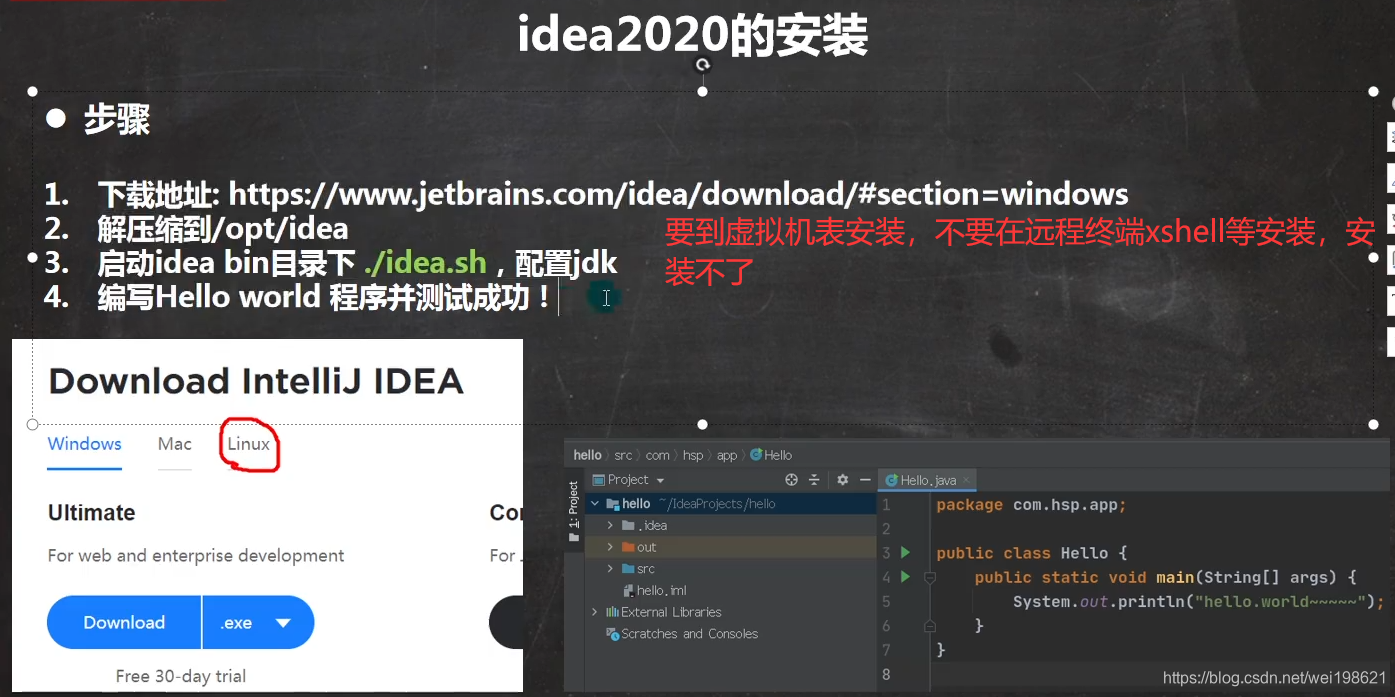Click the '编写Hello world 程序并测试成功！' line
Image resolution: width=1395 pixels, height=697 pixels.
tap(324, 297)
